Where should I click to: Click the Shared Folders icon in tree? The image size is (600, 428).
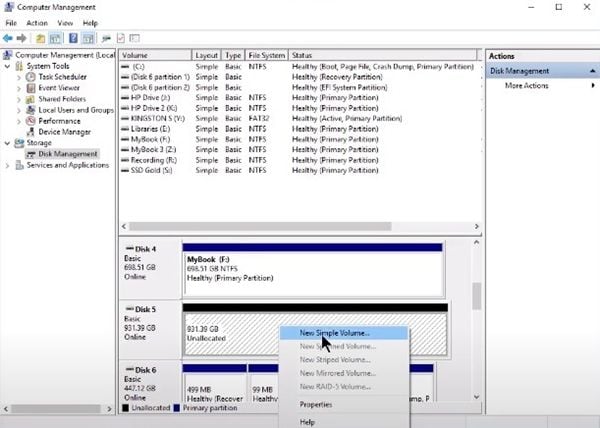31,99
